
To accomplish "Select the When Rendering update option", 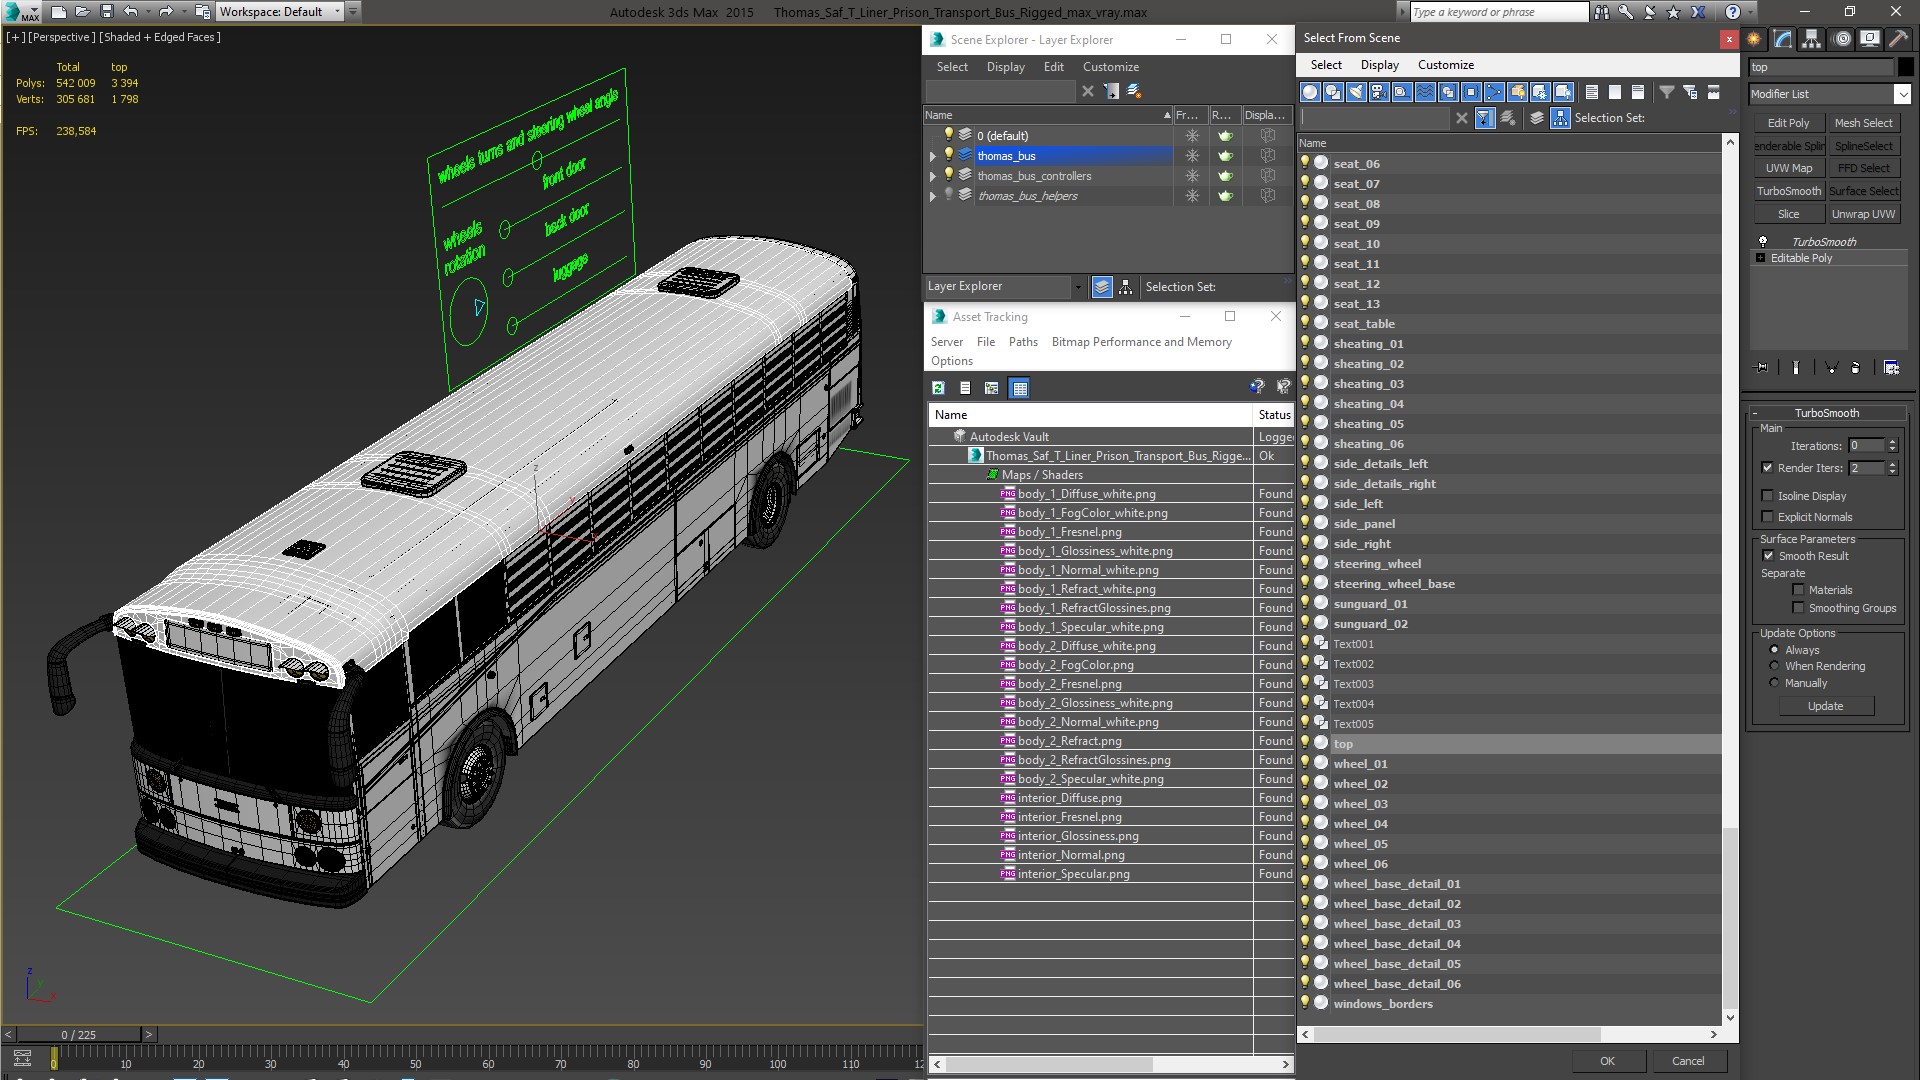I will (x=1774, y=666).
